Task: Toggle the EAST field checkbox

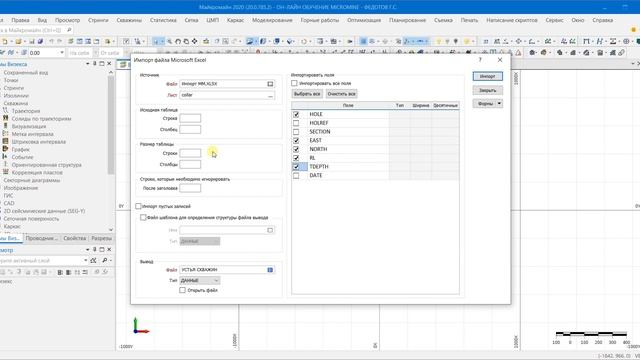Action: click(x=296, y=140)
